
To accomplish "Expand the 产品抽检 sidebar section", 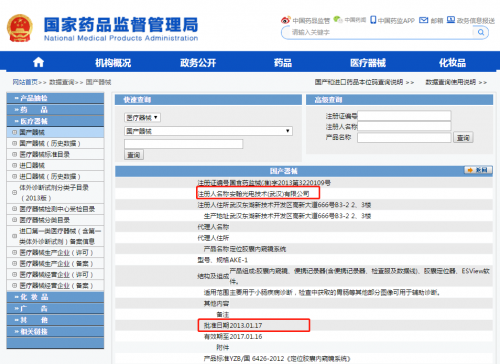I will (x=55, y=98).
